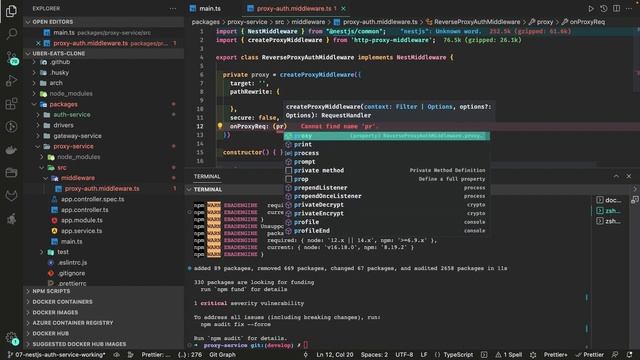
Task: Open Source Control view with badge
Action: click(x=11, y=58)
